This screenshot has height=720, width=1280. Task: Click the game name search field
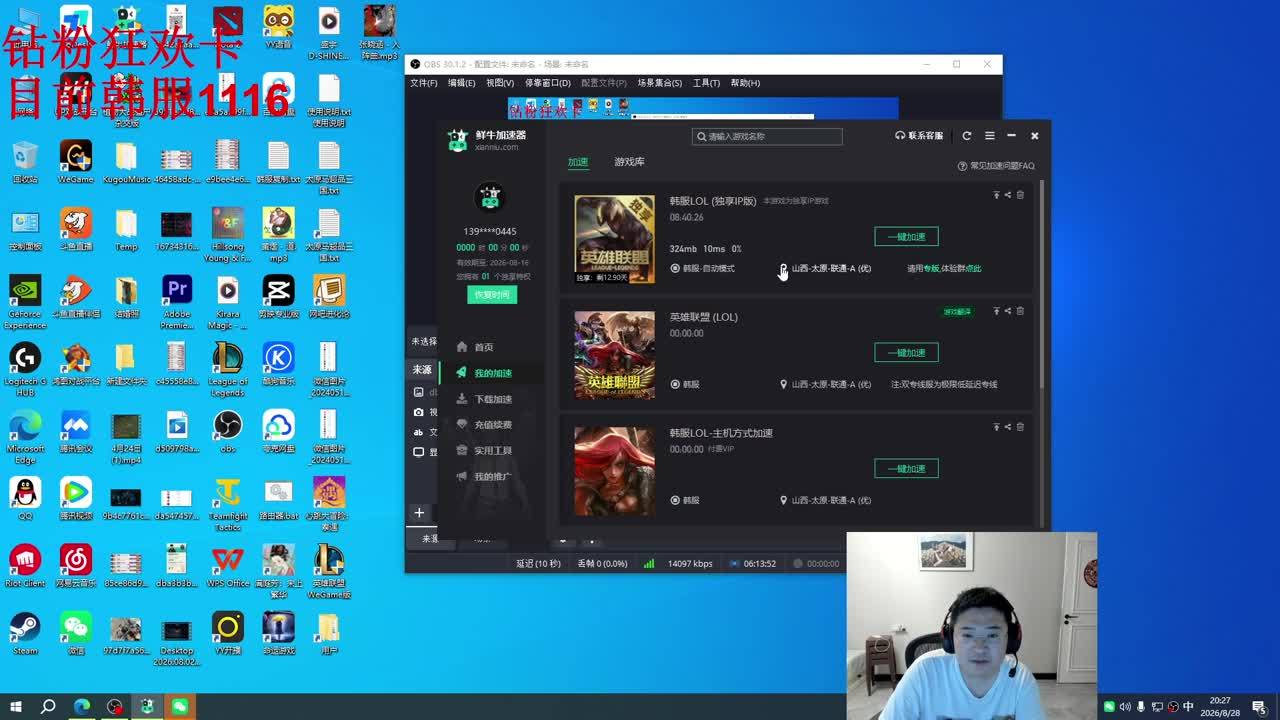pyautogui.click(x=767, y=136)
